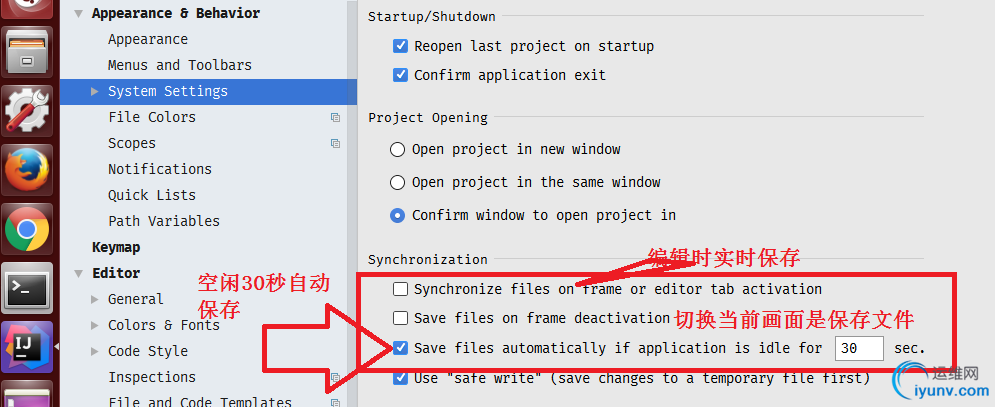Screen dimensions: 995x407
Task: Click the idle seconds input field
Action: coord(859,349)
